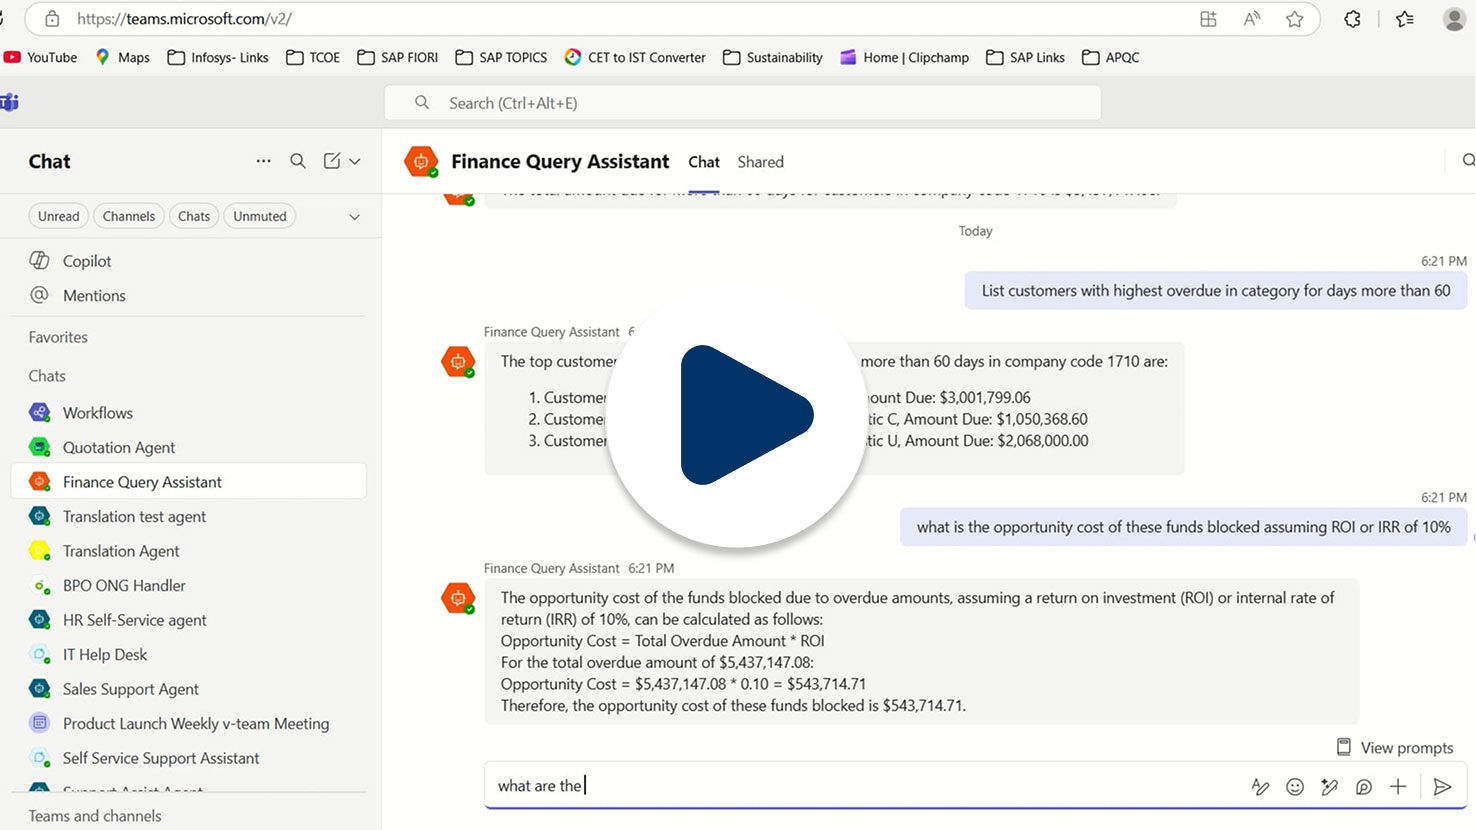Viewport: 1476px width, 830px height.
Task: Collapse the Chats section header
Action: [47, 376]
